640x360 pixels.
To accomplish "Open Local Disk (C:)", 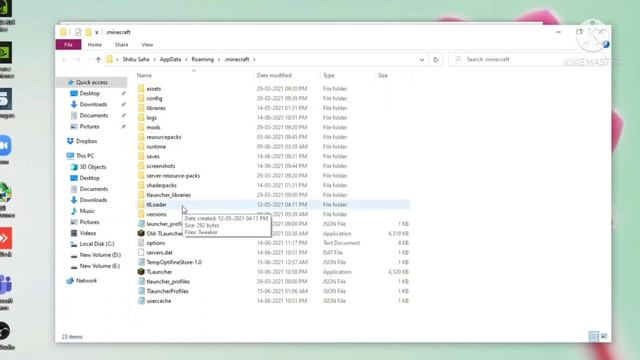I will point(97,244).
